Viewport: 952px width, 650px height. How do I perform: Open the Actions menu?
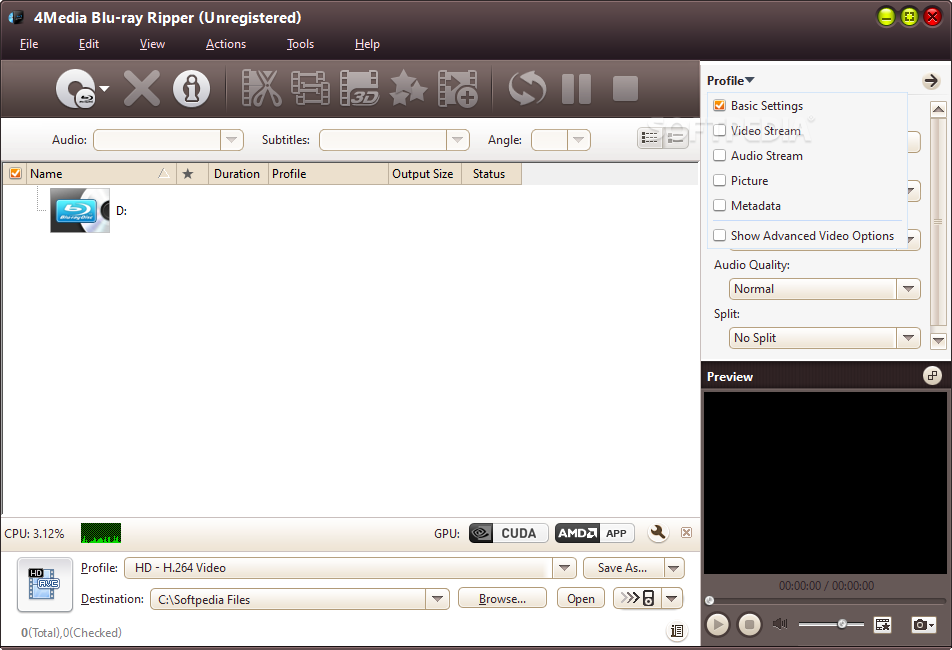tap(226, 44)
